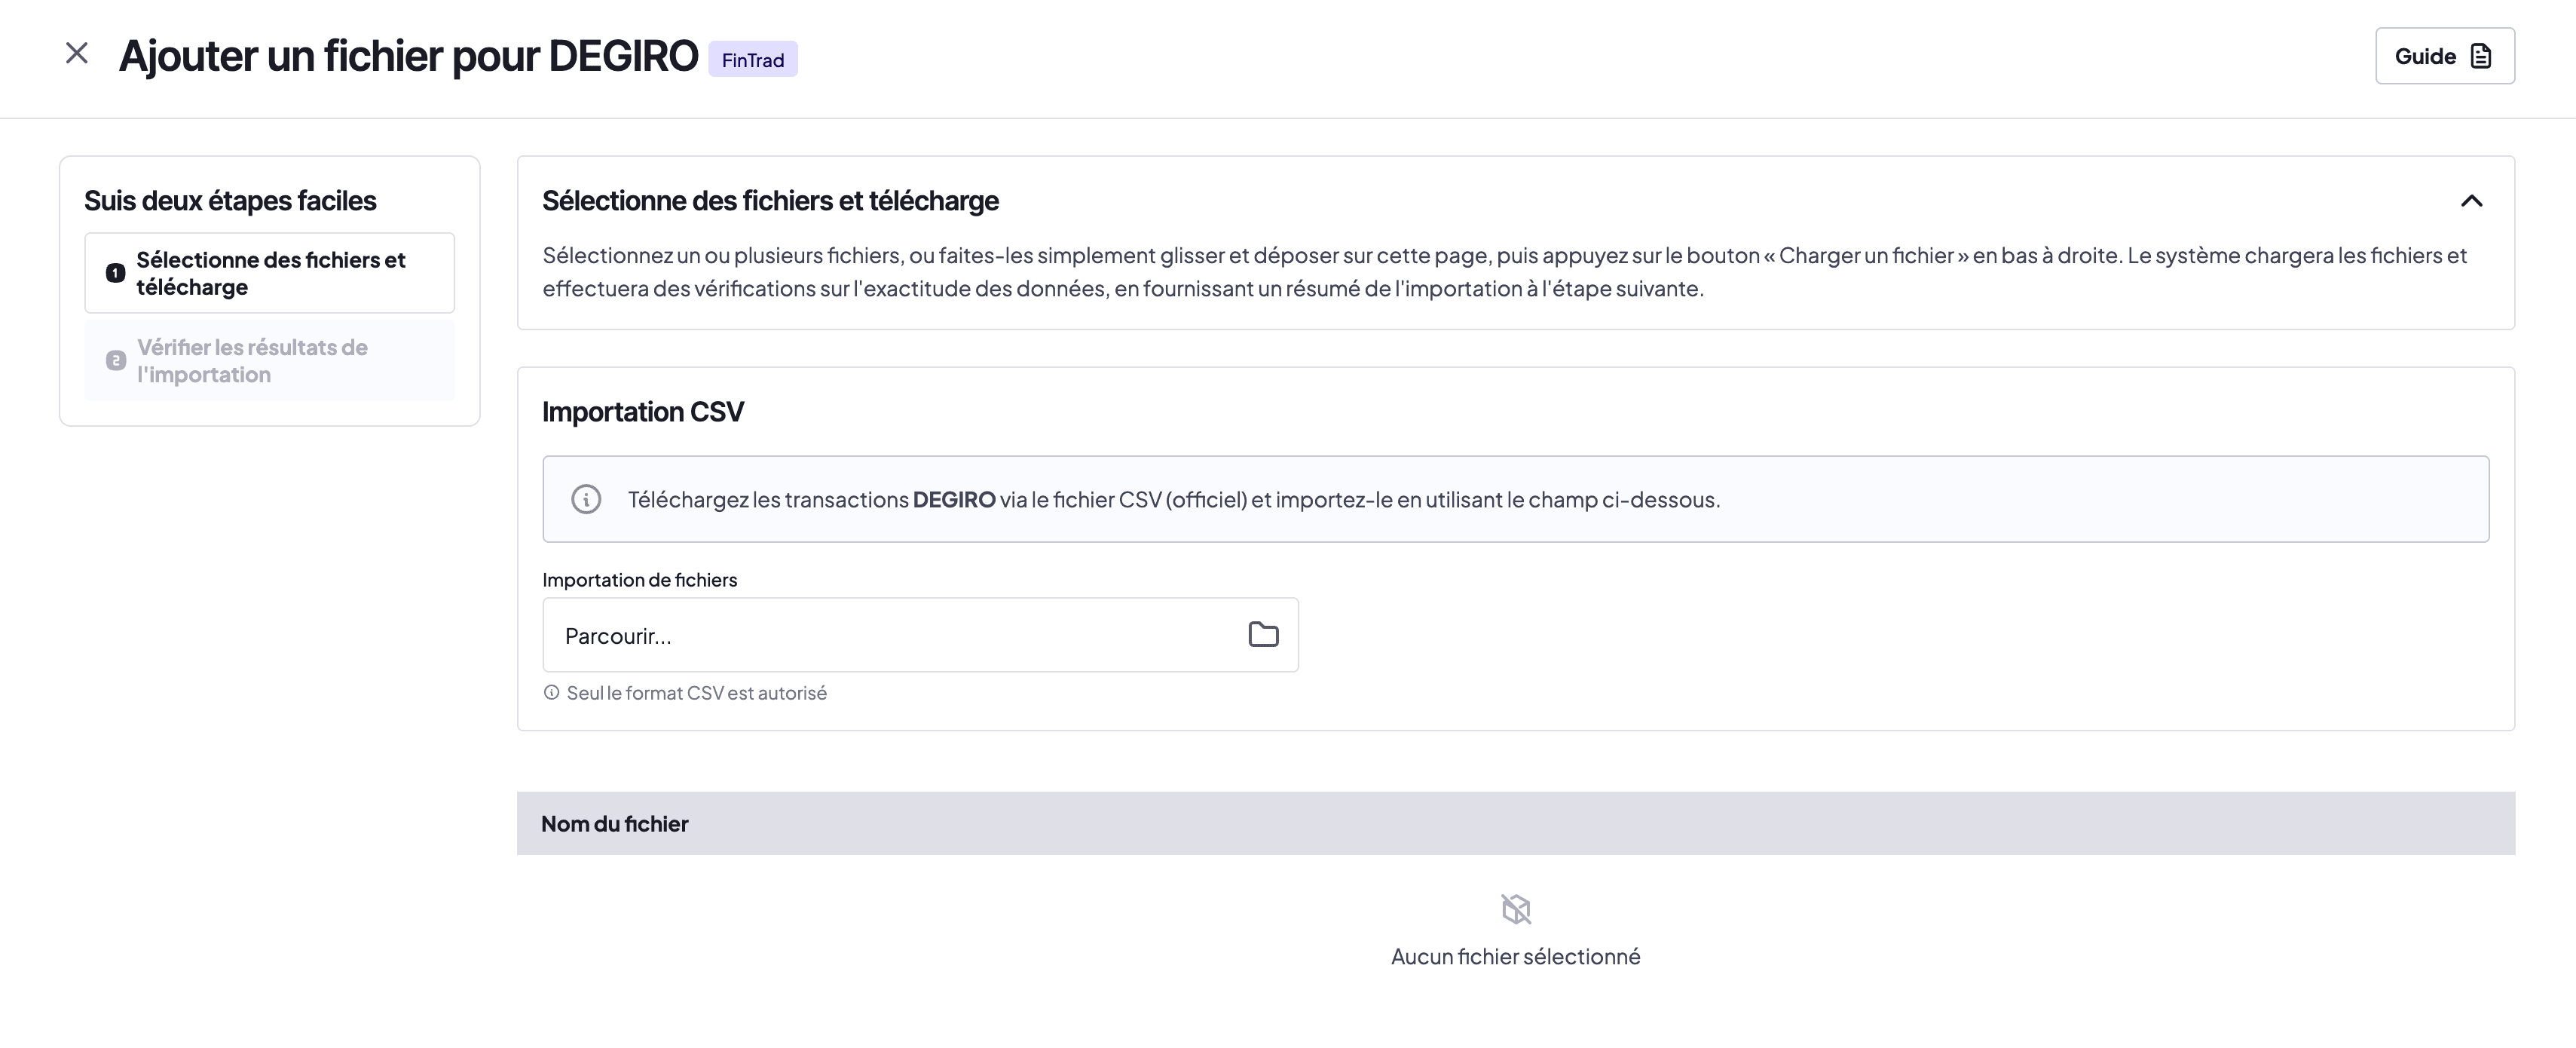Click the 'Aucun fichier sélectionné' message
Viewport: 2576px width, 1048px height.
1516,957
